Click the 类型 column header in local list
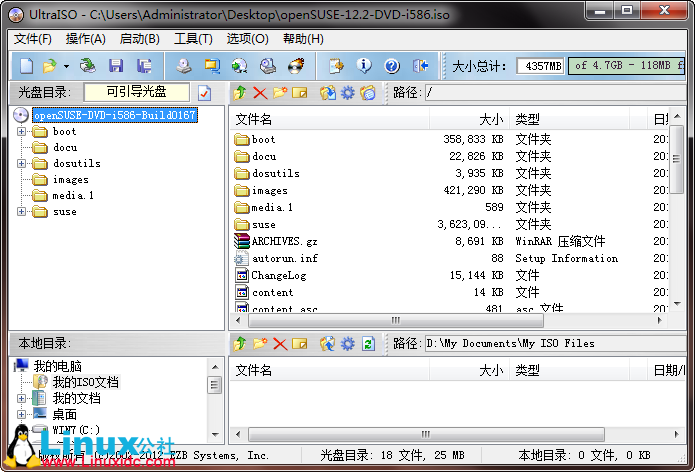This screenshot has width=695, height=472. tap(570, 371)
